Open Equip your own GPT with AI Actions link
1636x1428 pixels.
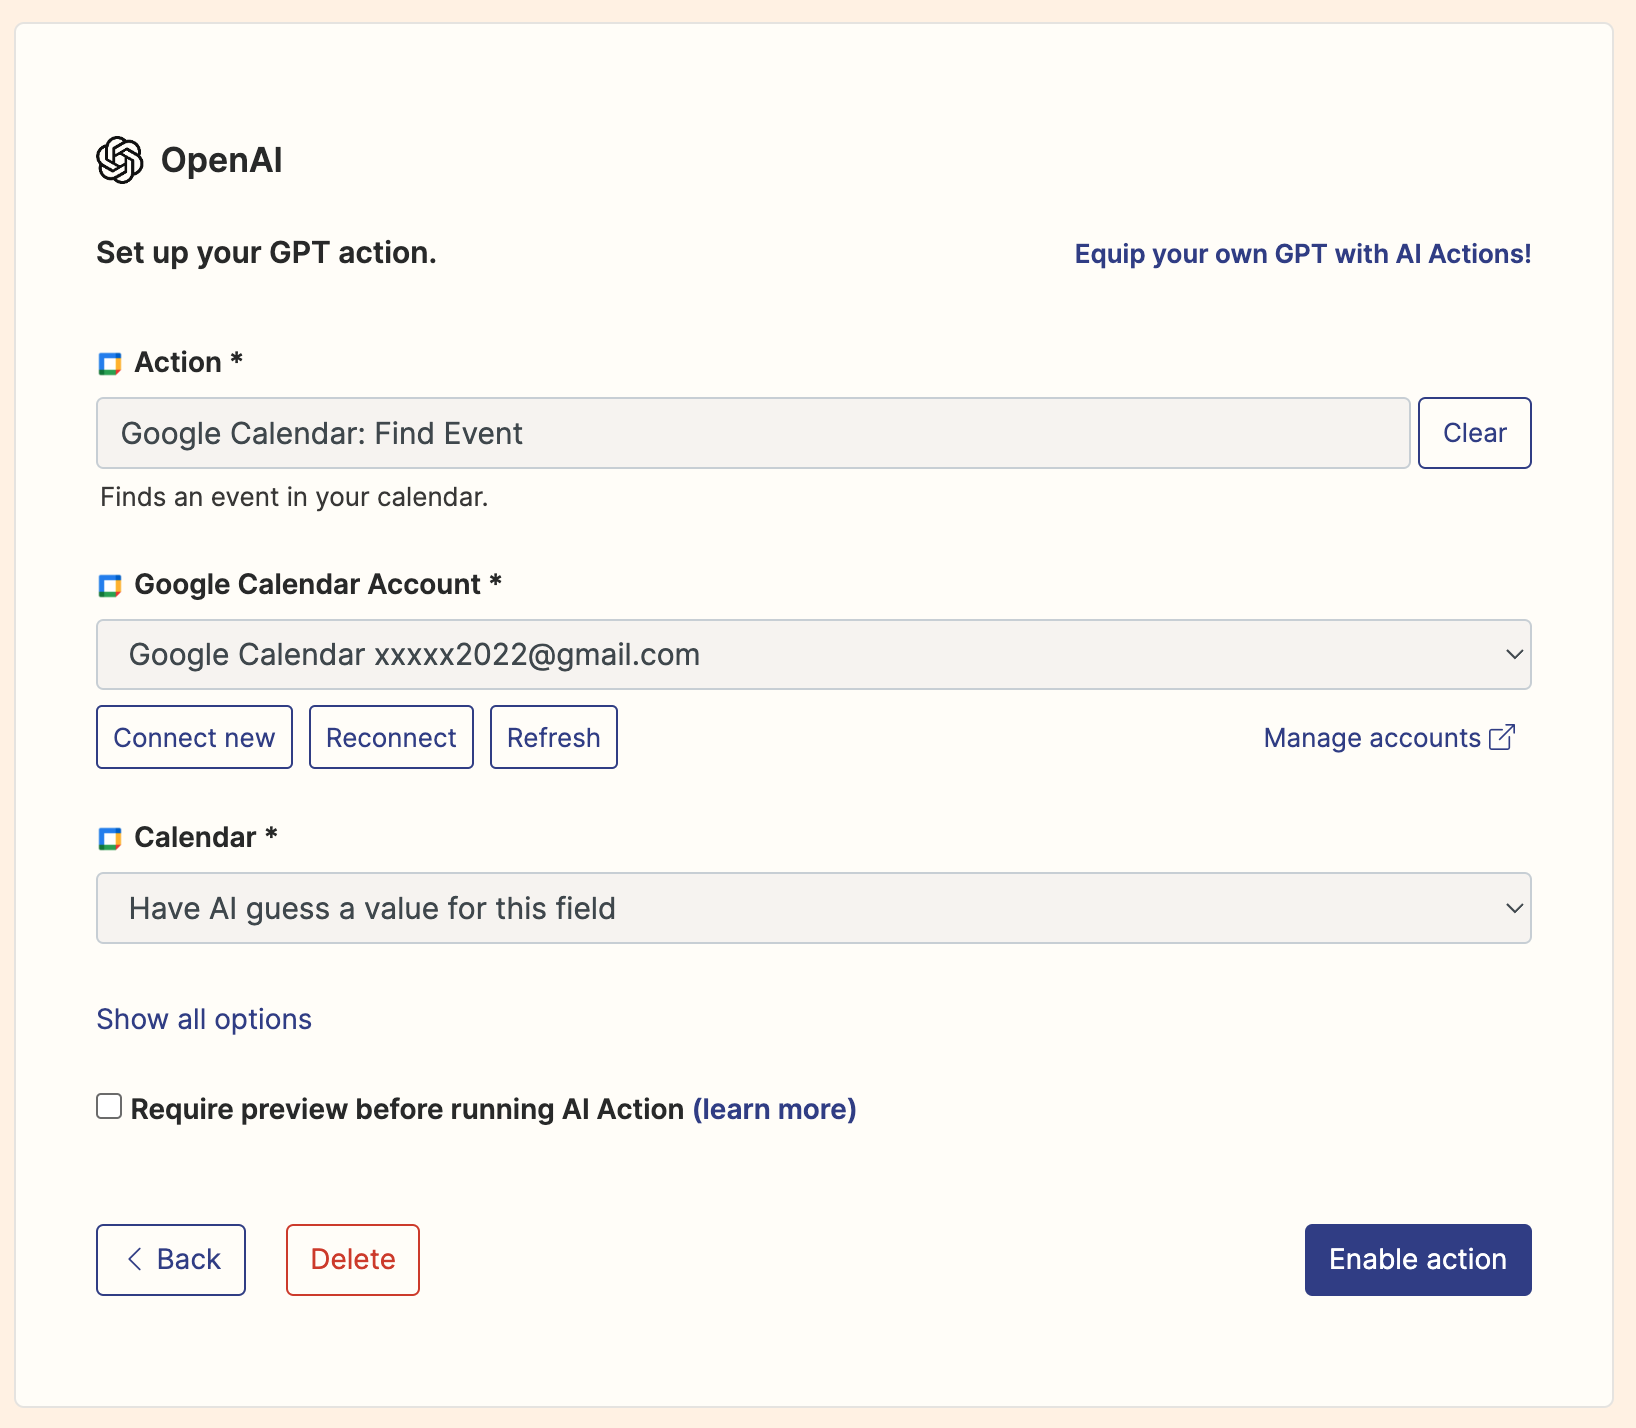coord(1303,254)
